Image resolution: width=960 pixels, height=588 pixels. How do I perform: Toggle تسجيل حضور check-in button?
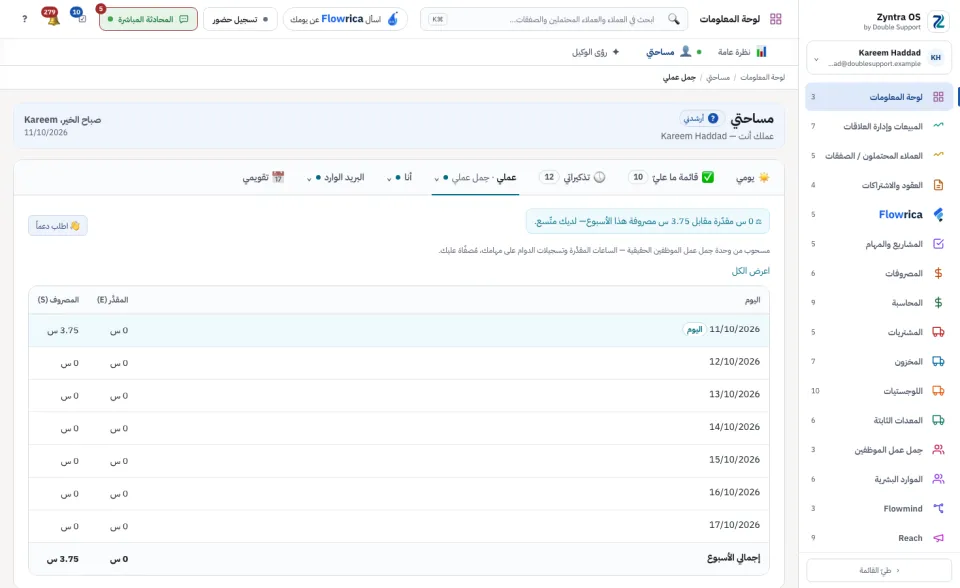240,19
